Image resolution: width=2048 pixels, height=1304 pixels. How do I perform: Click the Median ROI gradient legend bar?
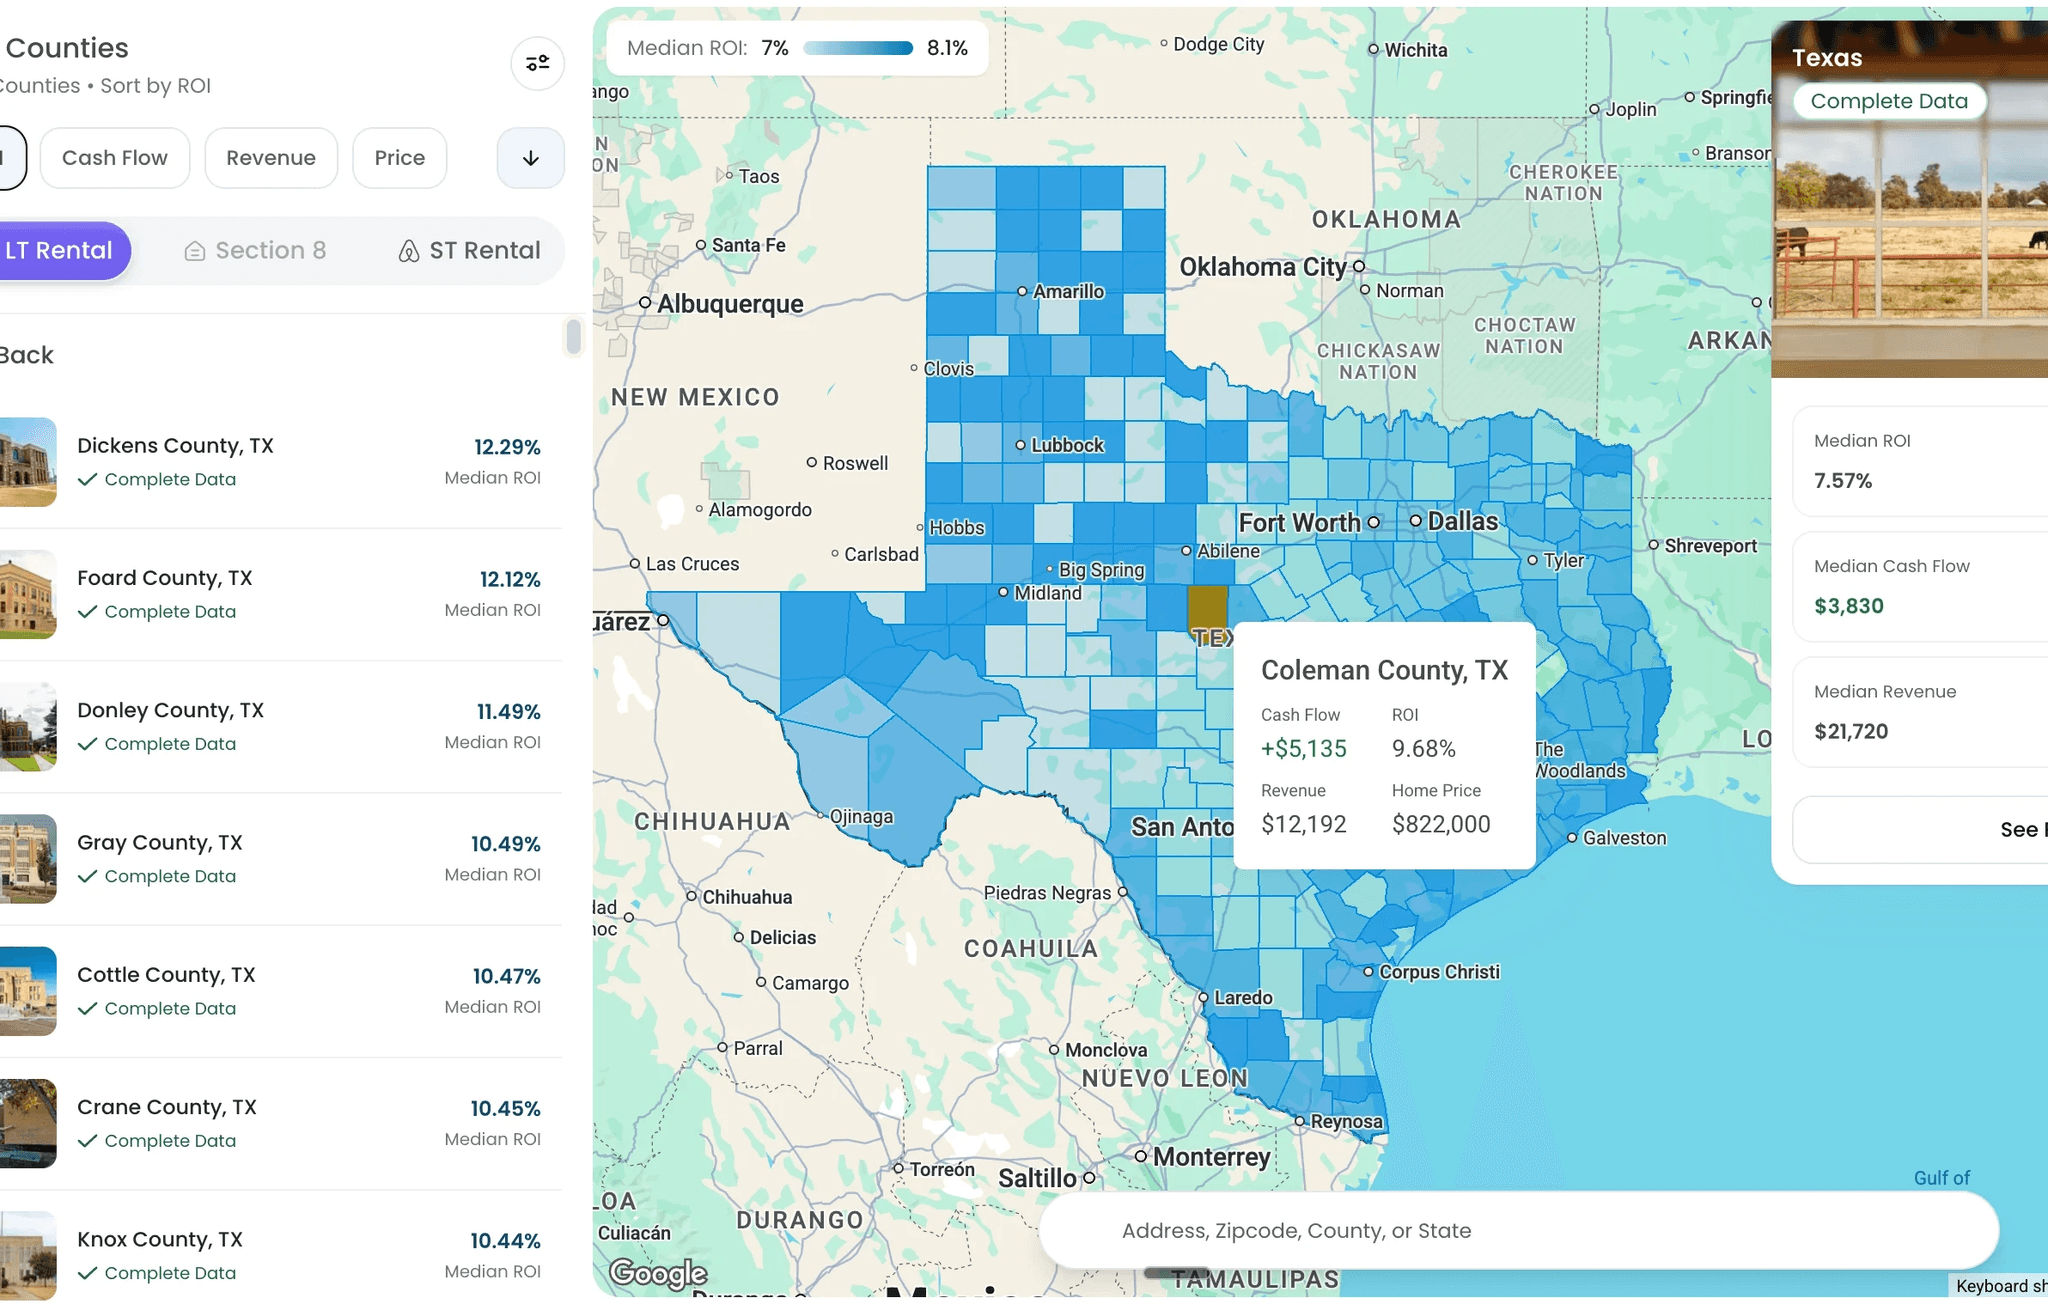(x=857, y=48)
